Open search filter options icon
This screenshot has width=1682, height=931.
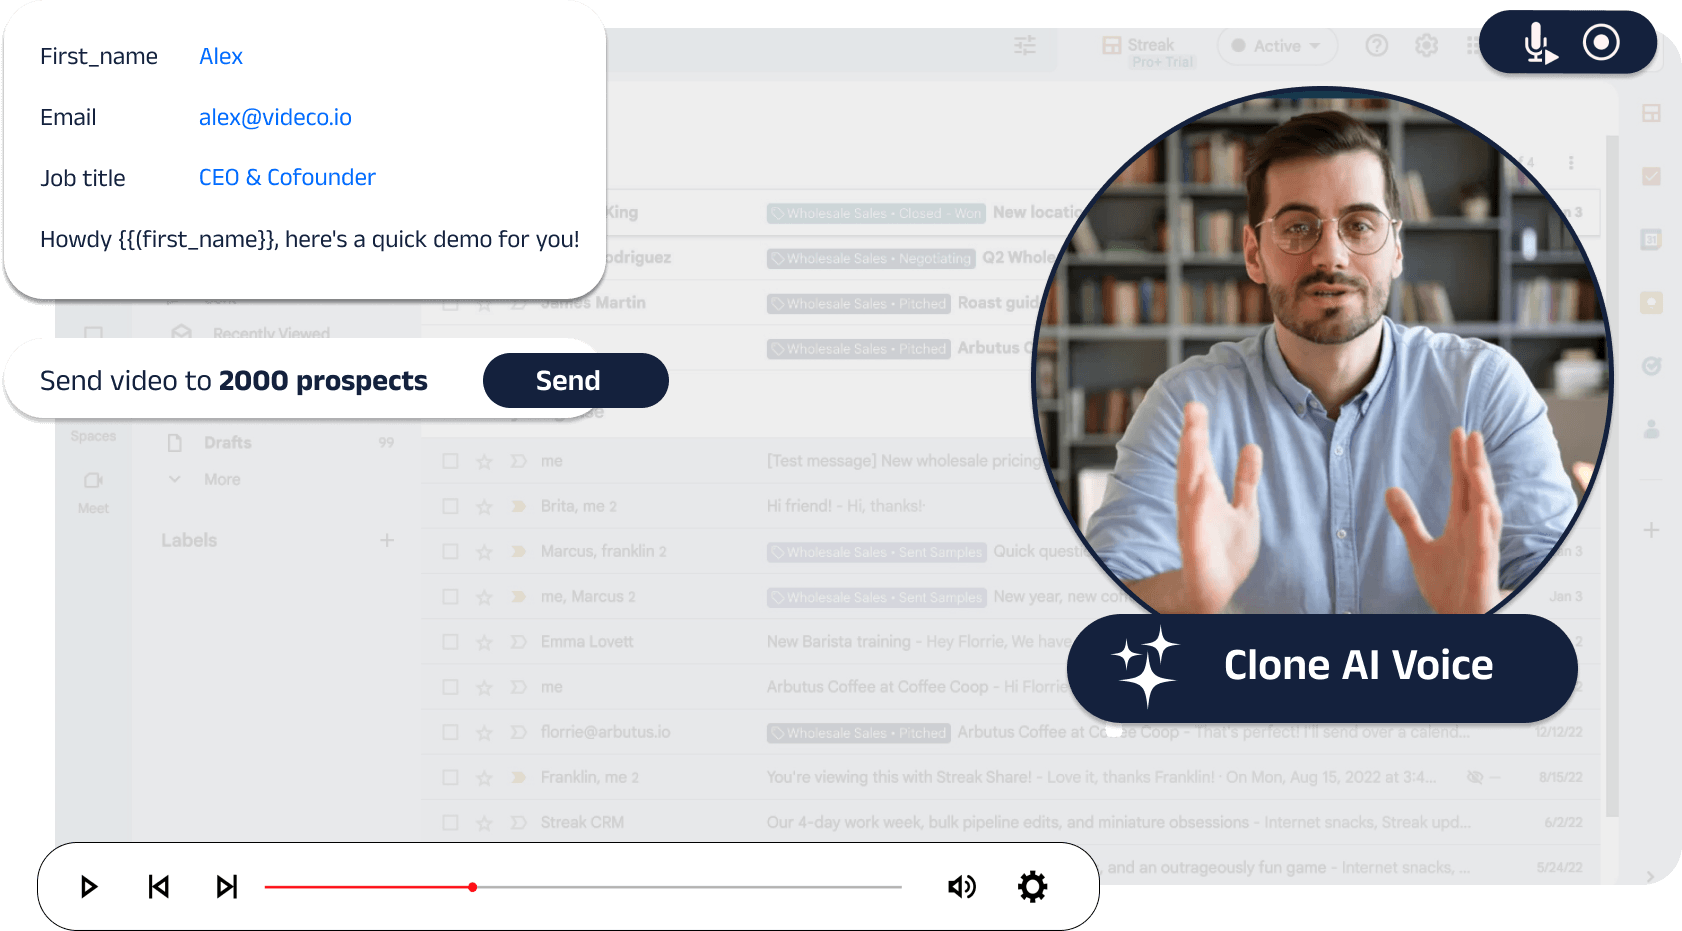[x=1025, y=45]
